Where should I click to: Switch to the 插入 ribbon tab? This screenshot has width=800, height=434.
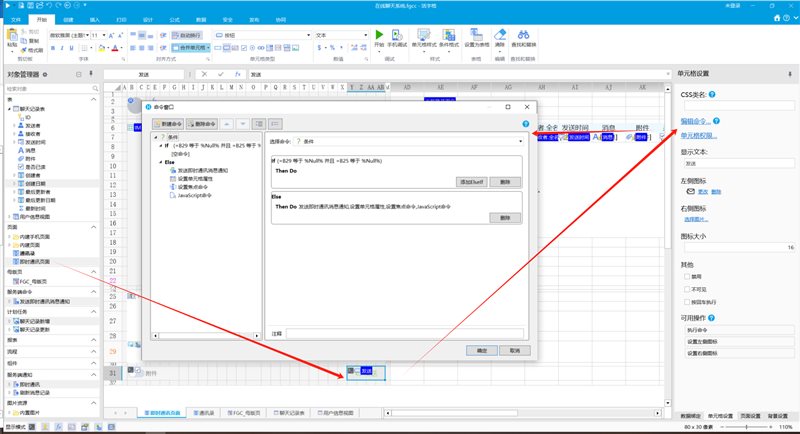(95, 19)
